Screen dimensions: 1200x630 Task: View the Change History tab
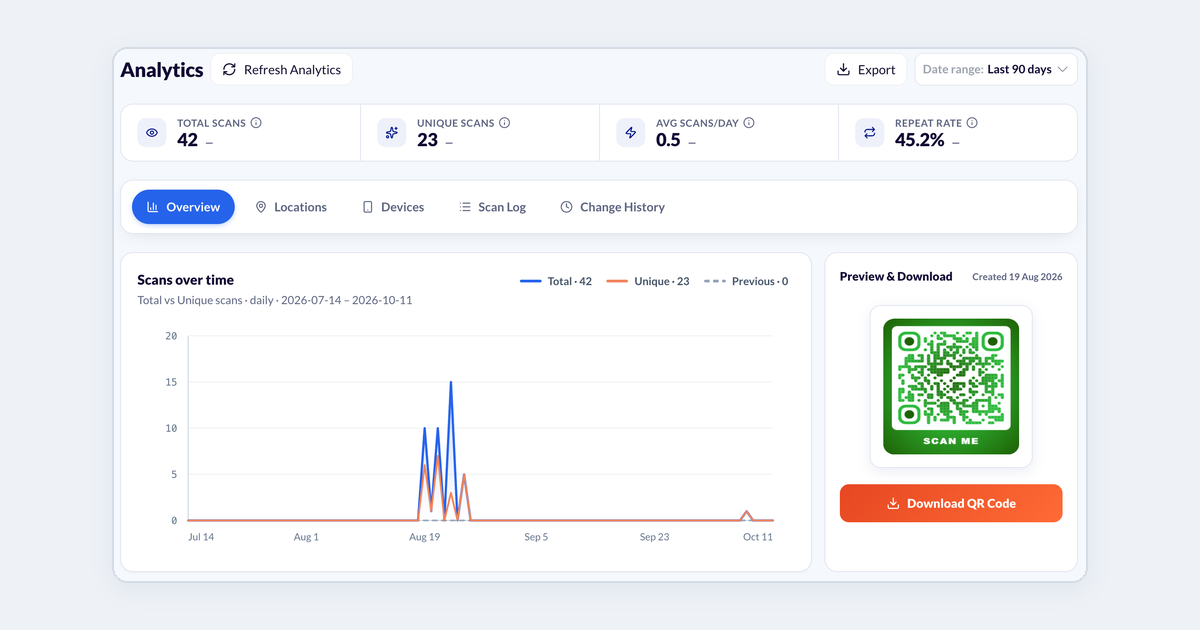click(612, 207)
